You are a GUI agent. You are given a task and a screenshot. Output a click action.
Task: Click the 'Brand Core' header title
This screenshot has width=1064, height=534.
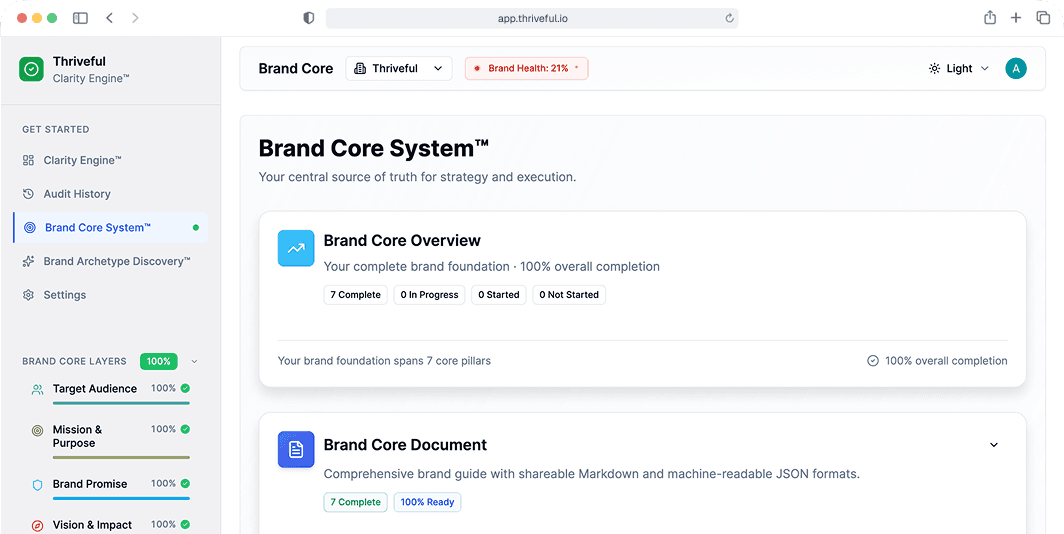click(x=296, y=69)
